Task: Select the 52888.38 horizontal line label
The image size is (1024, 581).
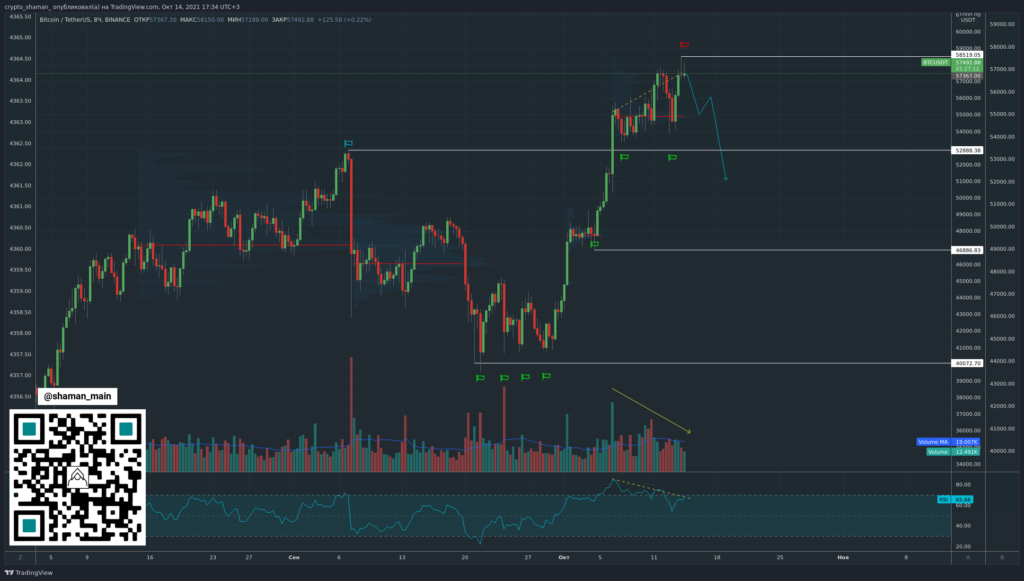Action: pyautogui.click(x=968, y=150)
